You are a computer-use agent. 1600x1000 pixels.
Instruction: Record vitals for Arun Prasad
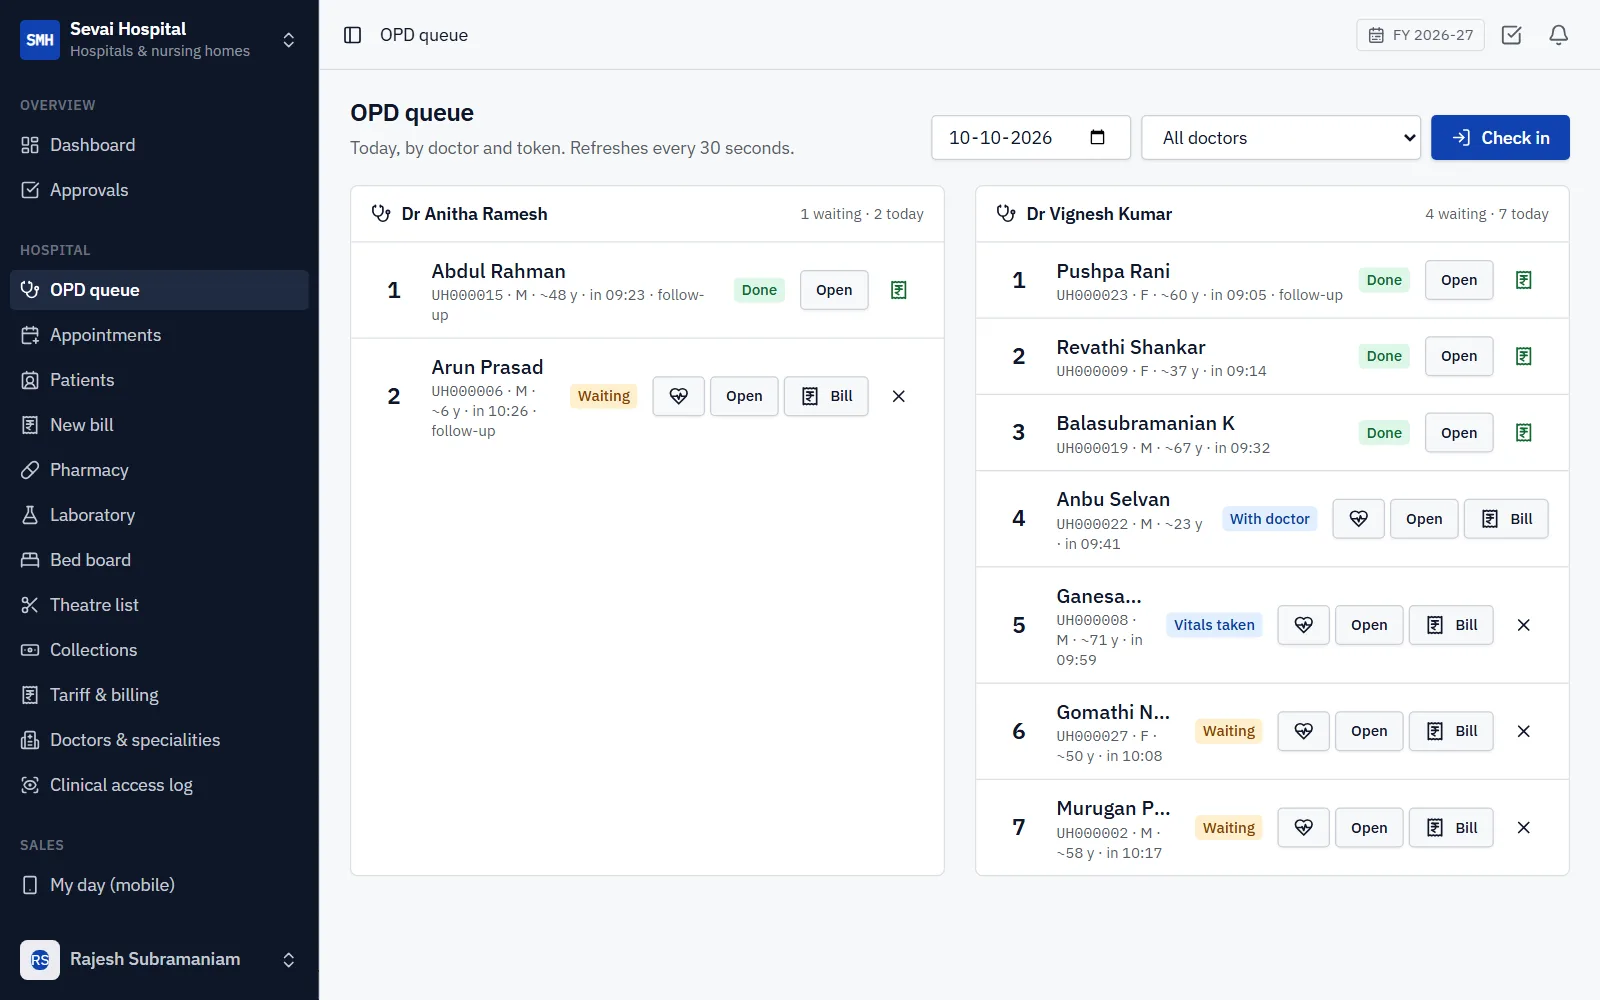click(x=679, y=396)
